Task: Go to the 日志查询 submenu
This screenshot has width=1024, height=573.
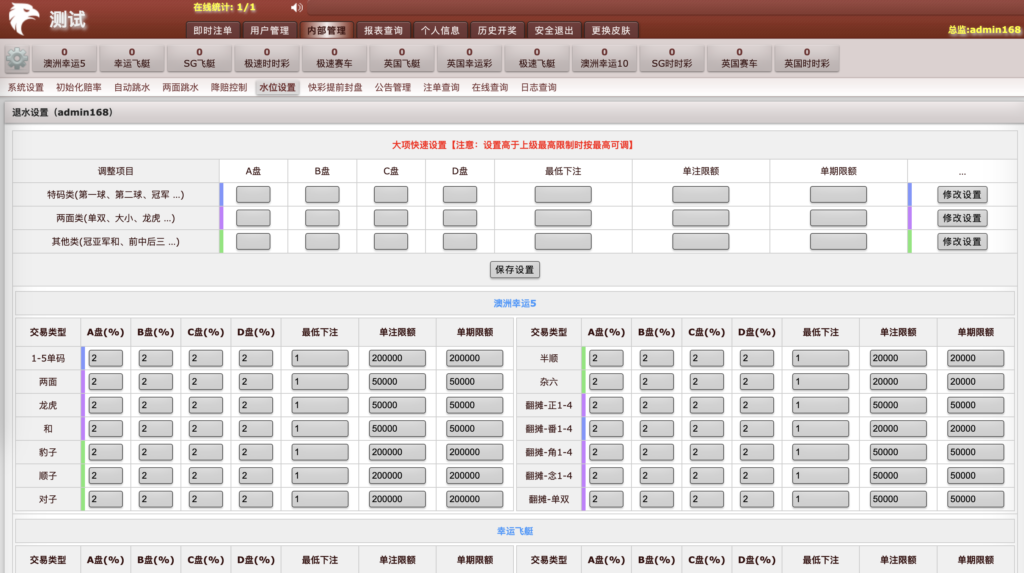Action: pyautogui.click(x=538, y=88)
